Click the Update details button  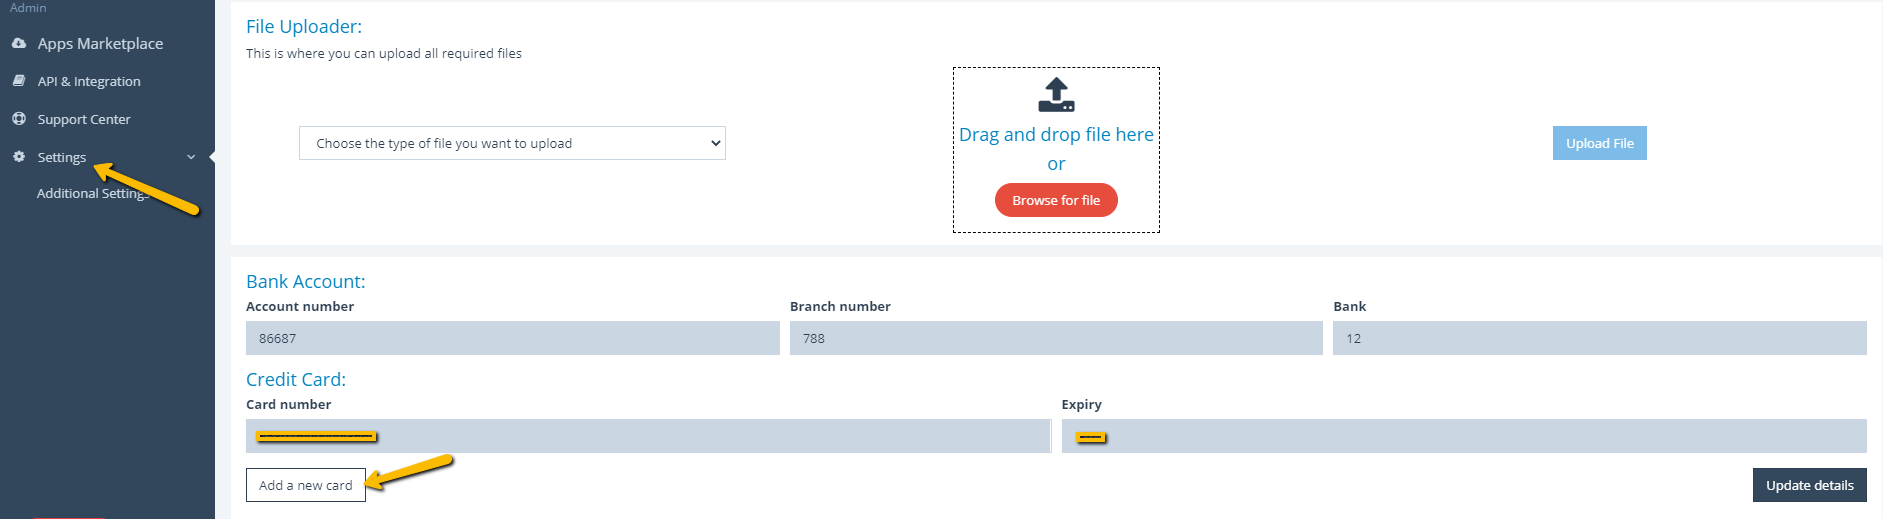tap(1809, 485)
